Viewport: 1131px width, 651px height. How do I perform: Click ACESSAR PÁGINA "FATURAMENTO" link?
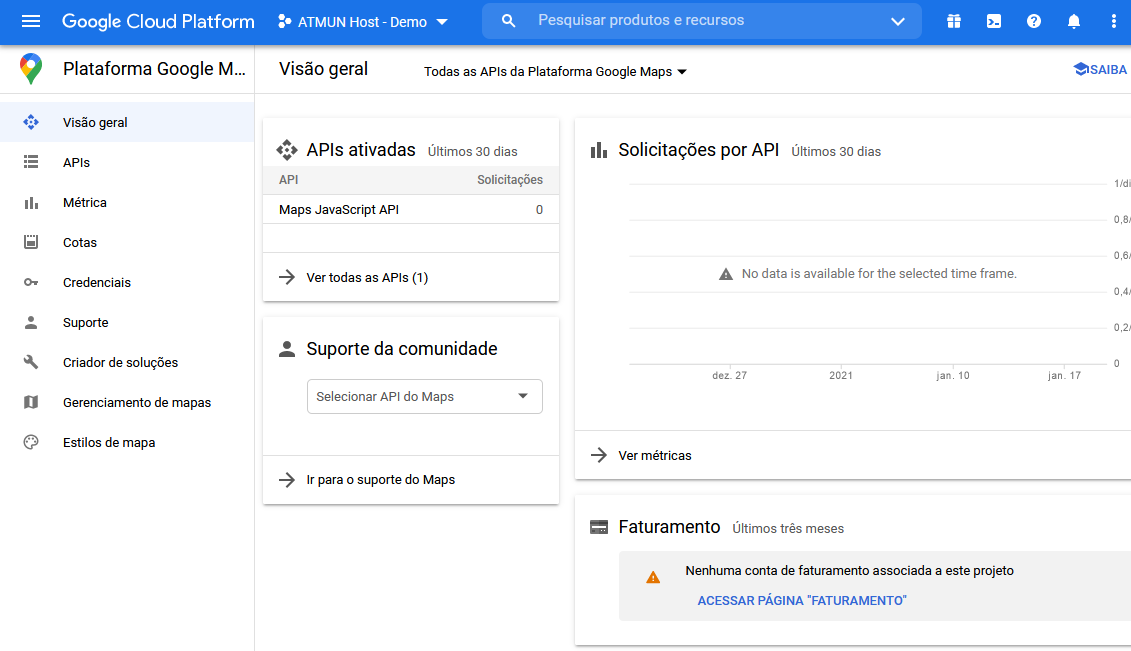[802, 601]
